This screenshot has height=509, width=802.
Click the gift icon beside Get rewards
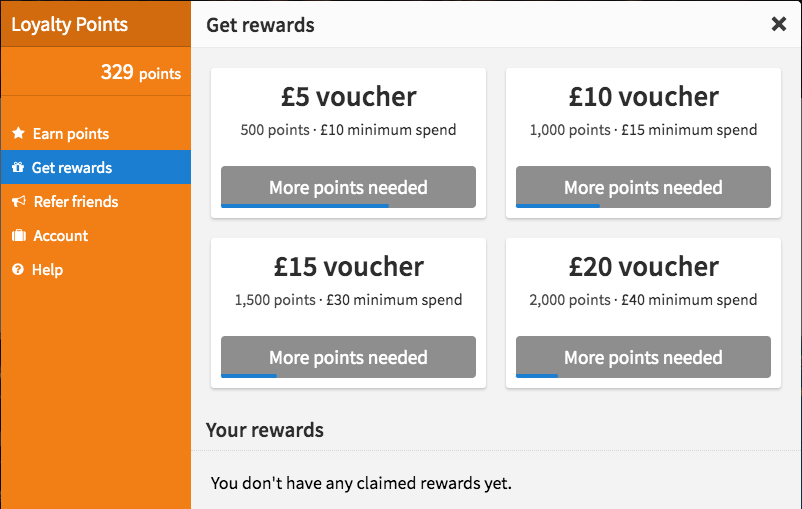tap(18, 167)
